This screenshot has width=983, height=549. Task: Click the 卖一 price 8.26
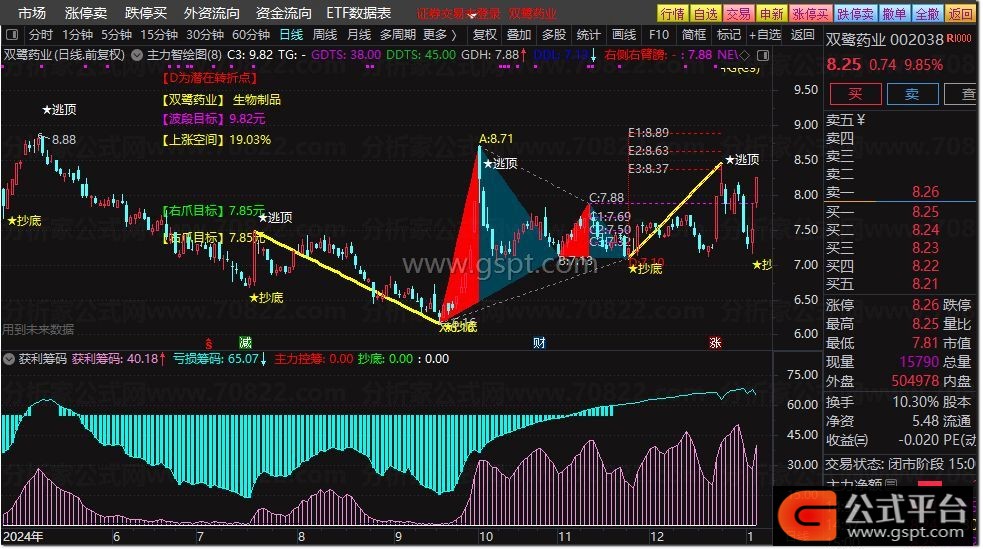pyautogui.click(x=925, y=192)
